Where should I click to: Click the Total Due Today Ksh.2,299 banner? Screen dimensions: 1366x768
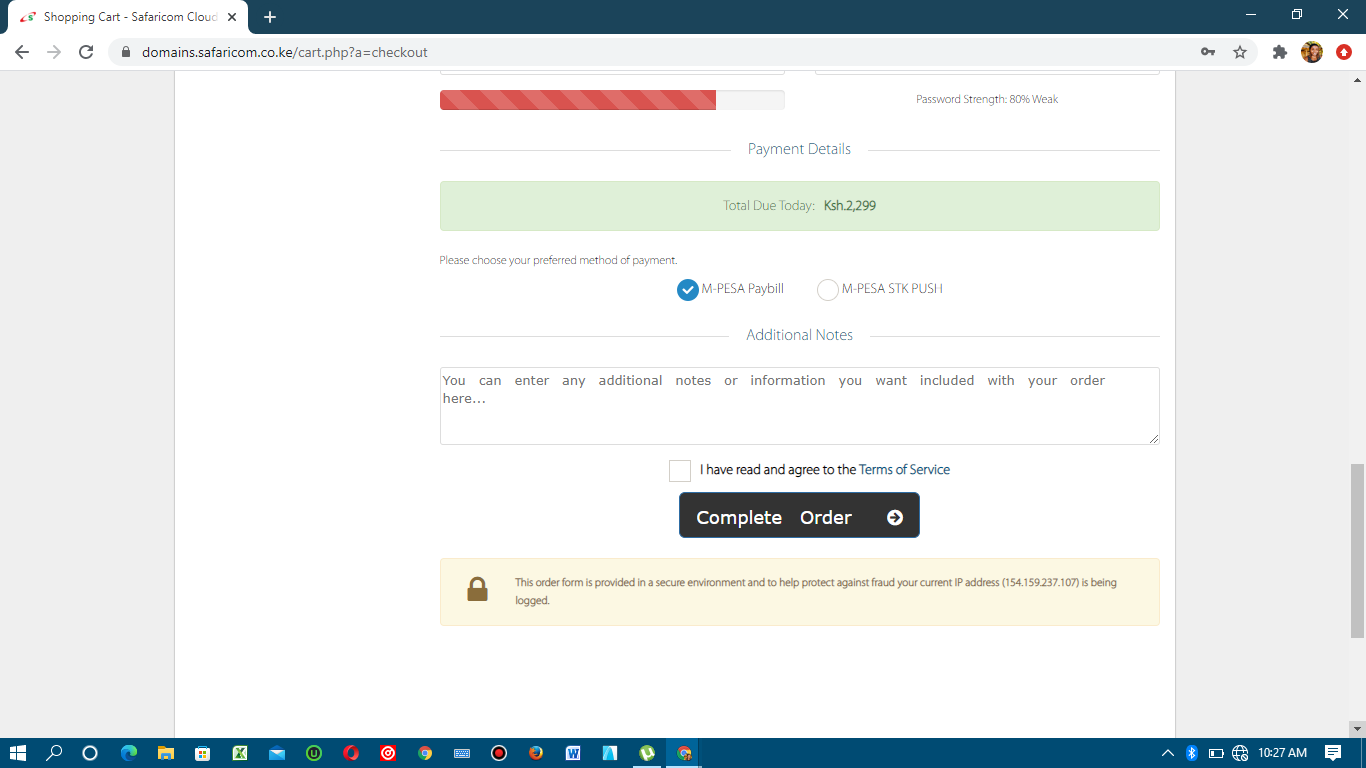[800, 206]
